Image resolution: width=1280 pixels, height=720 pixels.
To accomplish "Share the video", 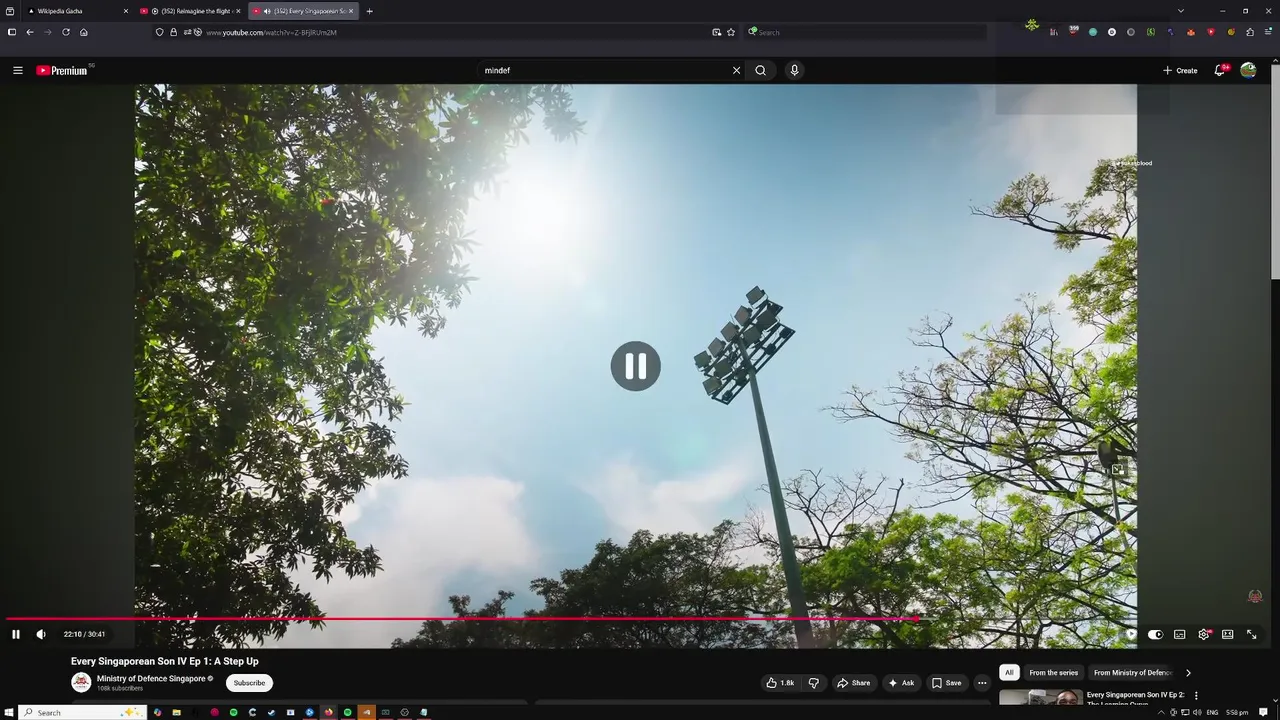I will coord(853,683).
